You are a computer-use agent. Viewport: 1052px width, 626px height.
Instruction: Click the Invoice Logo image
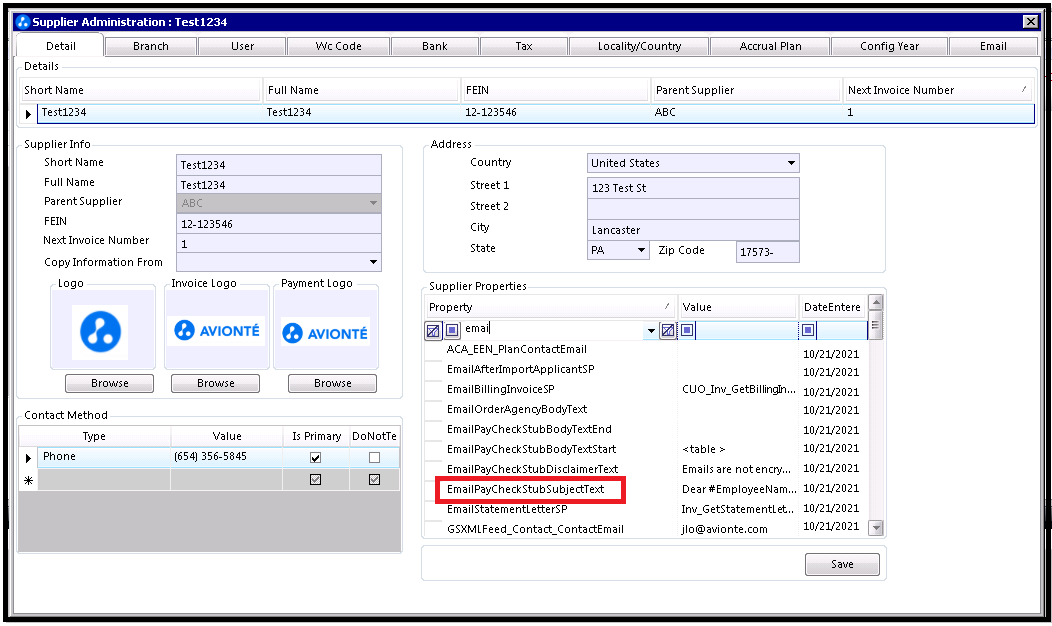point(217,331)
